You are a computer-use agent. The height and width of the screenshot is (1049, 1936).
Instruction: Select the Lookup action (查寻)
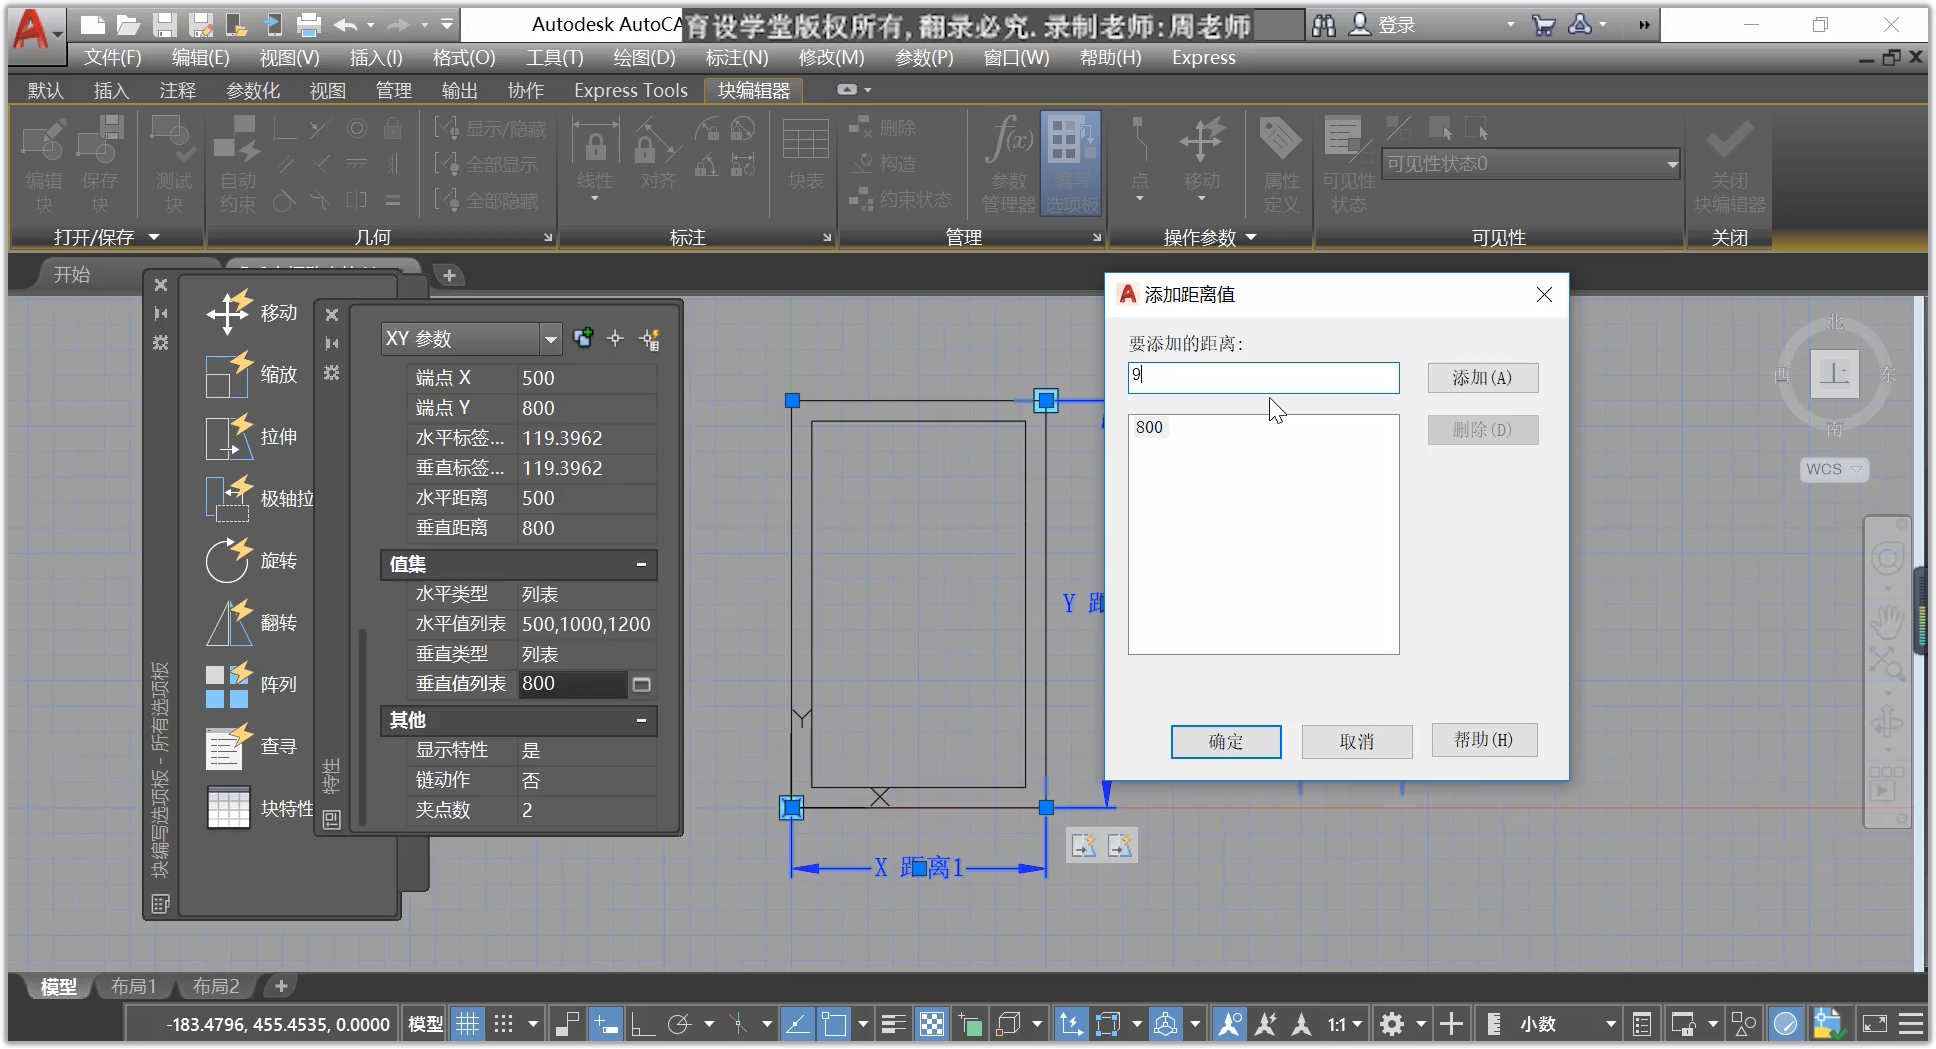point(252,747)
